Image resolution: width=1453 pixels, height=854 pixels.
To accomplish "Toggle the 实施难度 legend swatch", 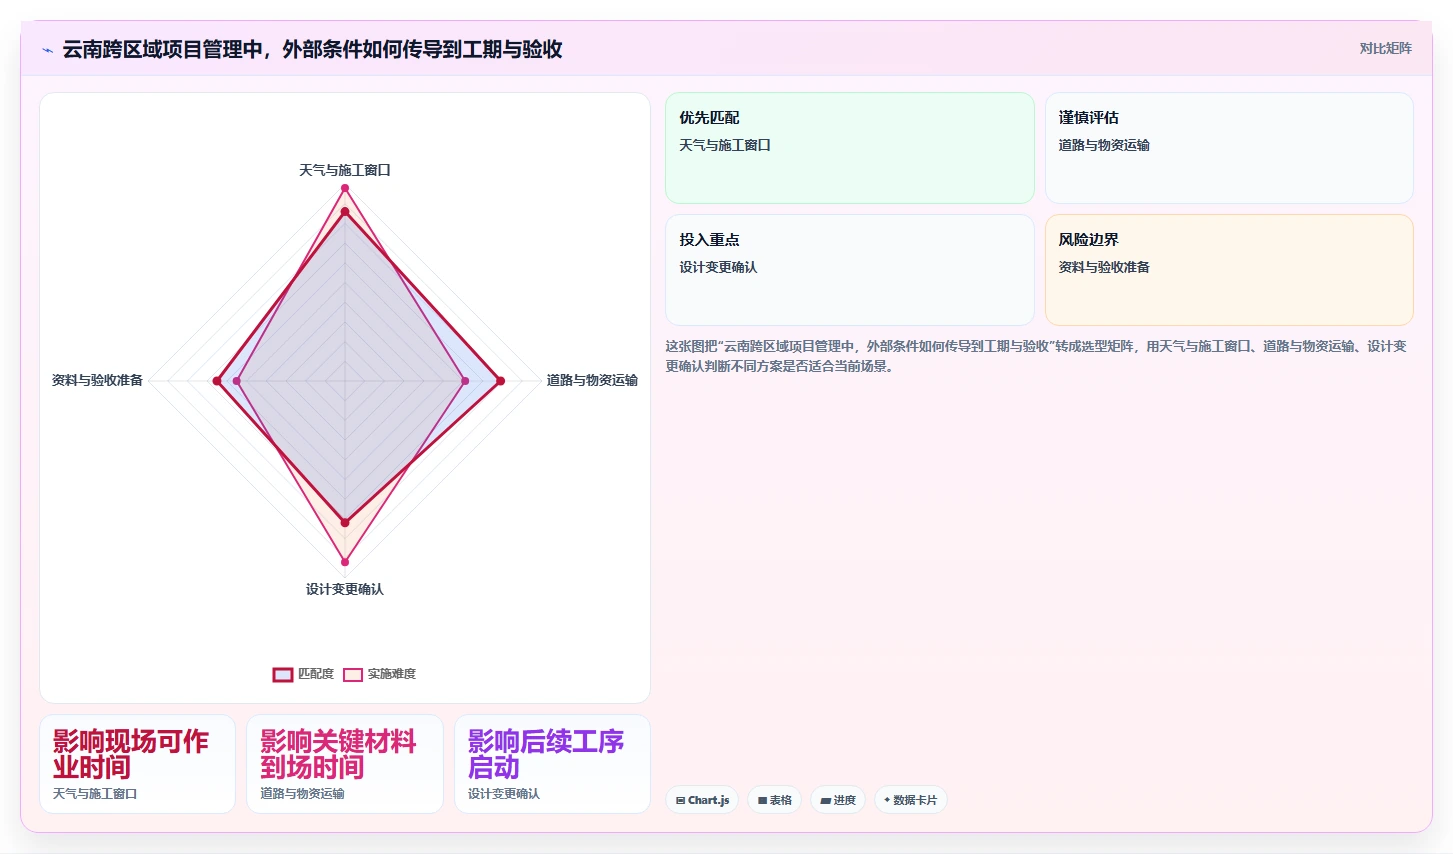I will point(353,674).
